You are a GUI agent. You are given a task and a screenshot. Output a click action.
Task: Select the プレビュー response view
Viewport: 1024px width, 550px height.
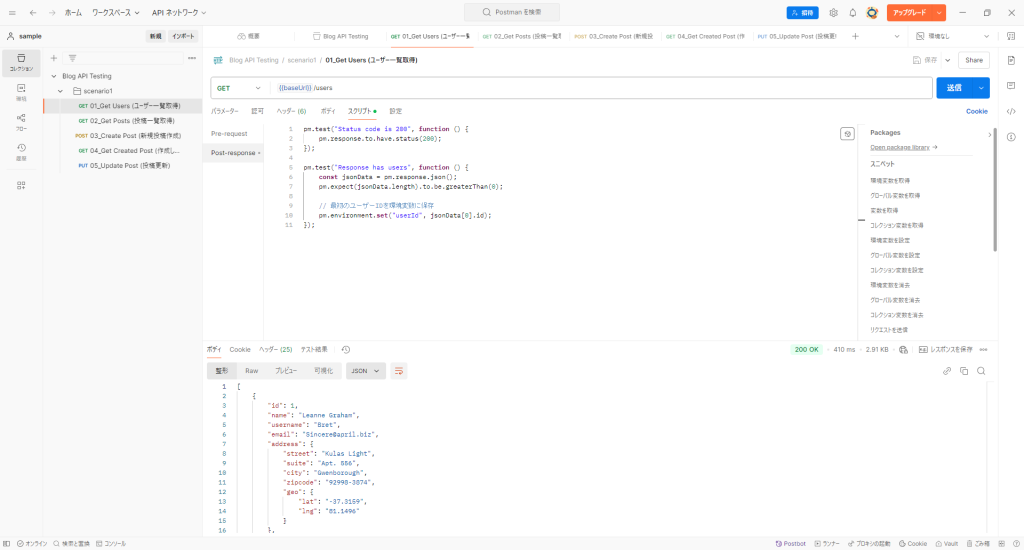[x=286, y=370]
